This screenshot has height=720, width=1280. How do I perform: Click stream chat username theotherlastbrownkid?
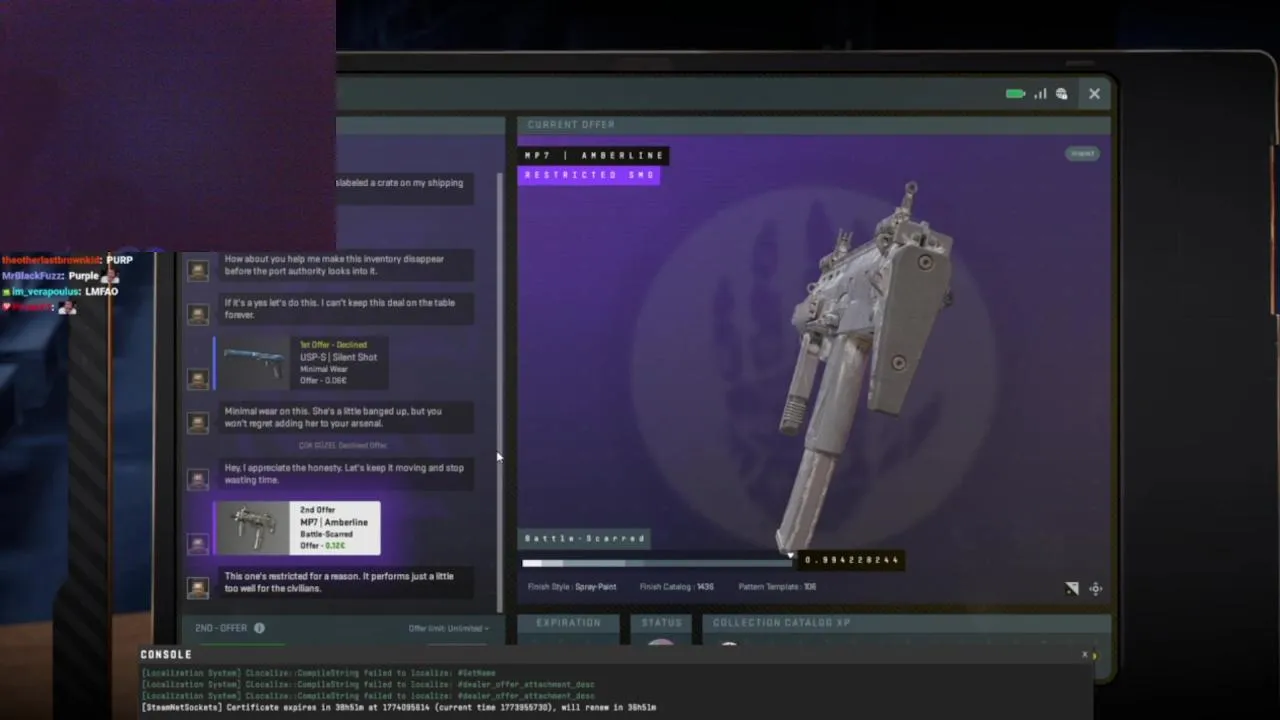point(51,260)
